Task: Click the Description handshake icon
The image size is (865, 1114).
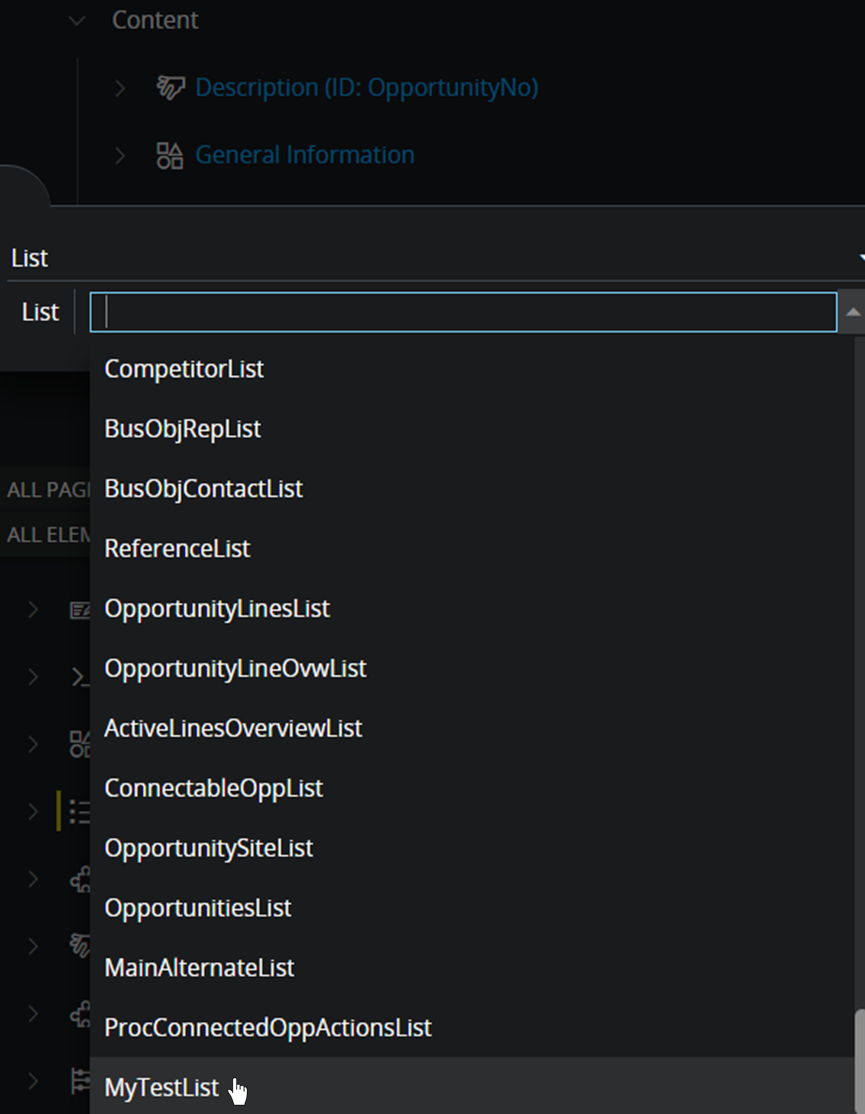Action: tap(171, 88)
